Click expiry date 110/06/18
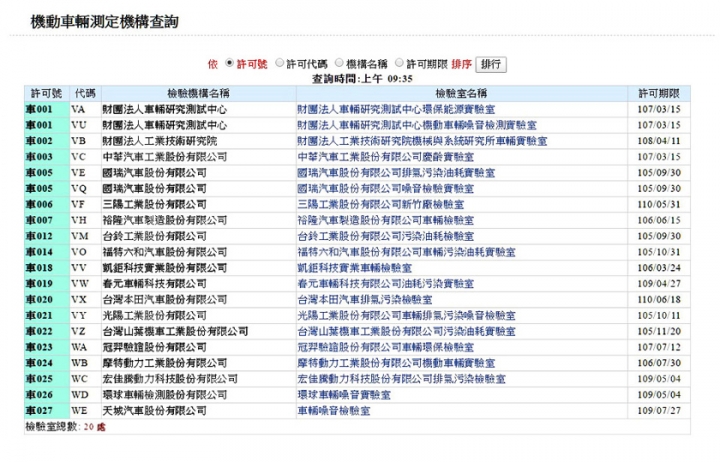The width and height of the screenshot is (720, 462). pyautogui.click(x=659, y=299)
